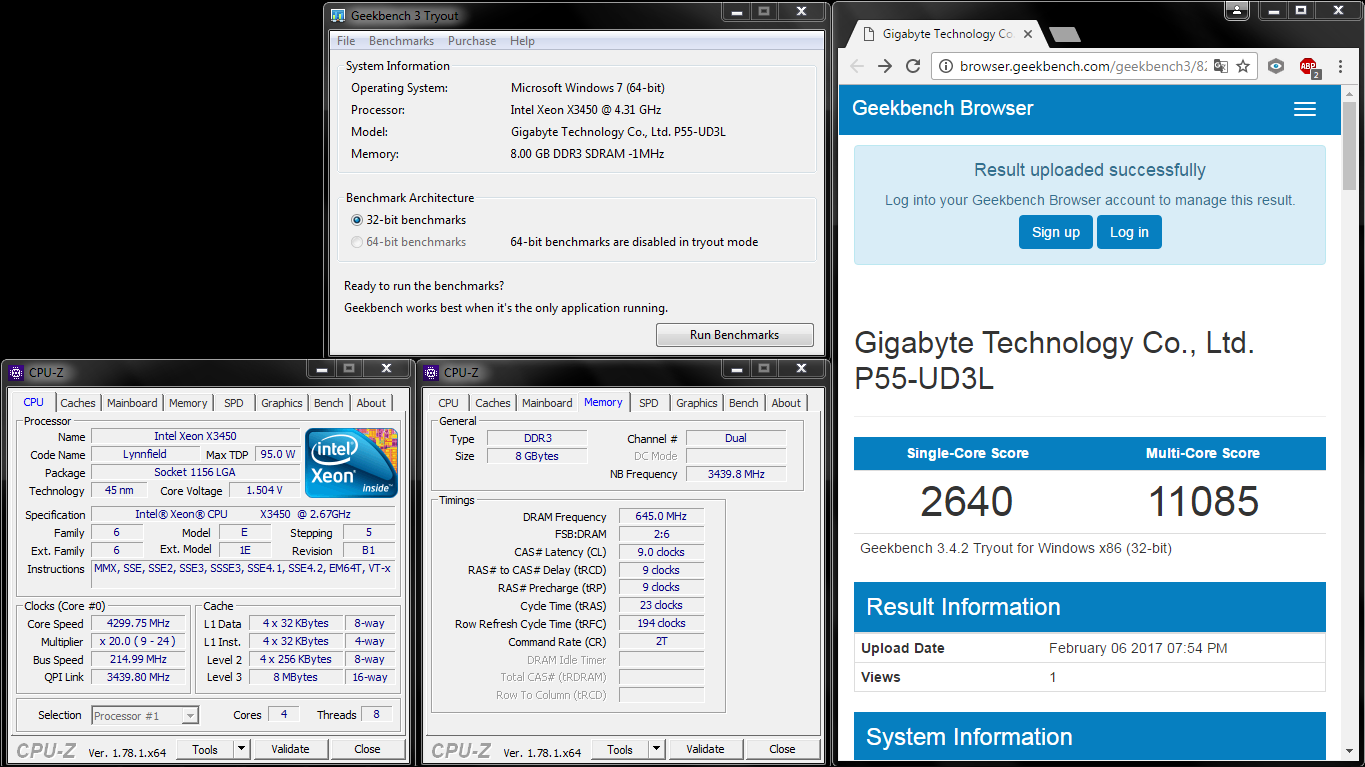Screen dimensions: 1365x767
Task: Maximize the Chrome browser window
Action: 1301,10
